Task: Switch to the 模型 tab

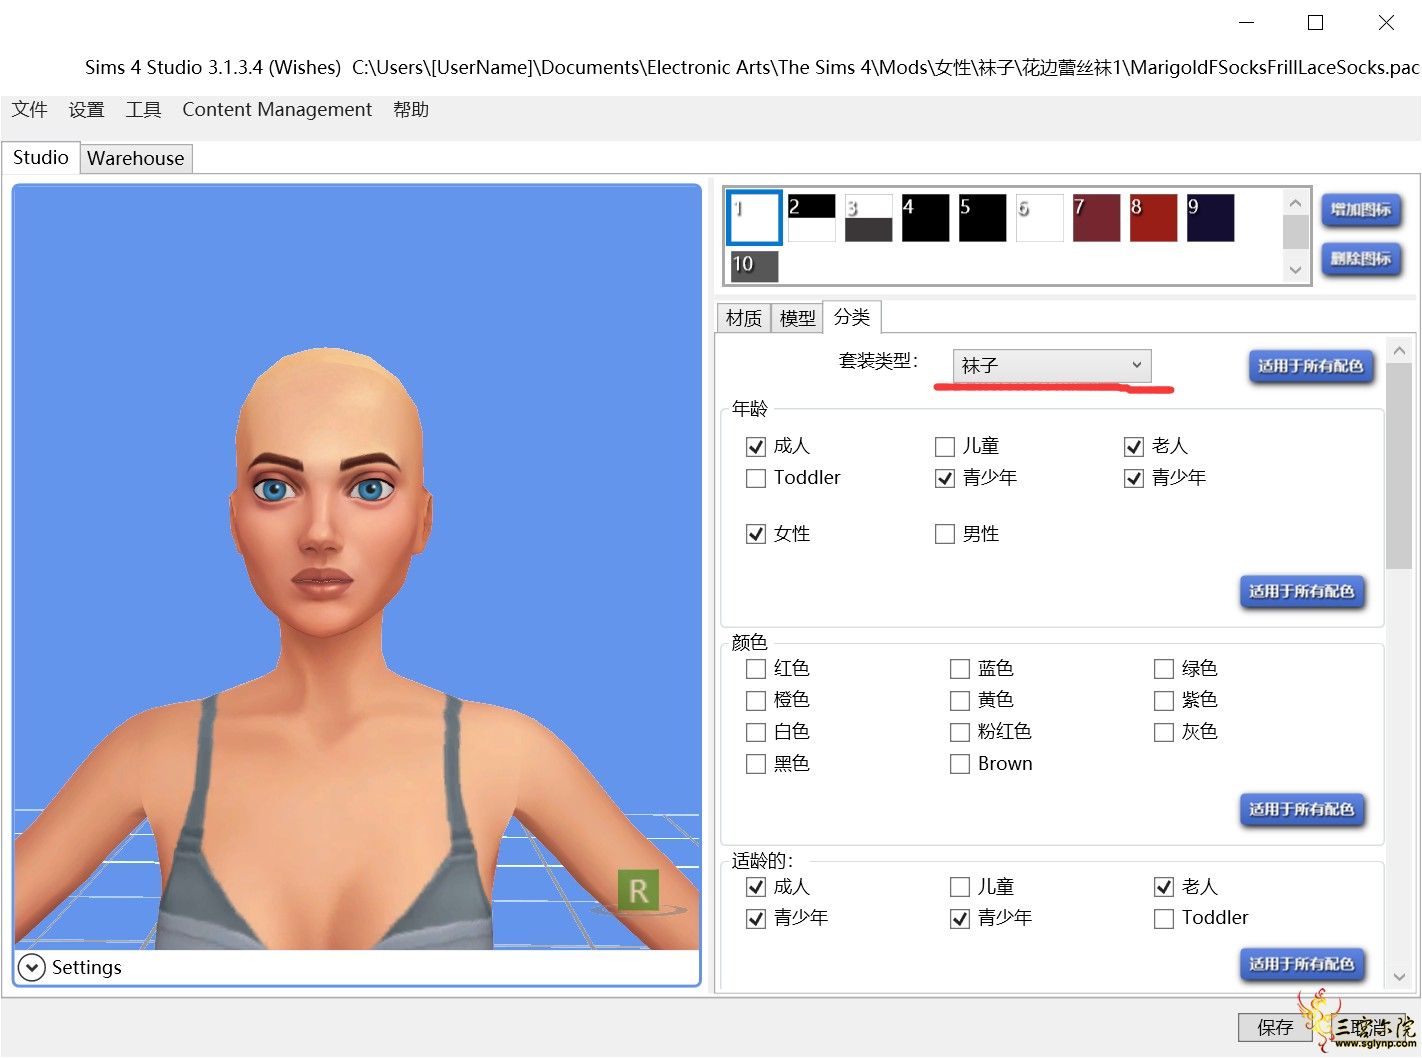Action: click(x=797, y=318)
